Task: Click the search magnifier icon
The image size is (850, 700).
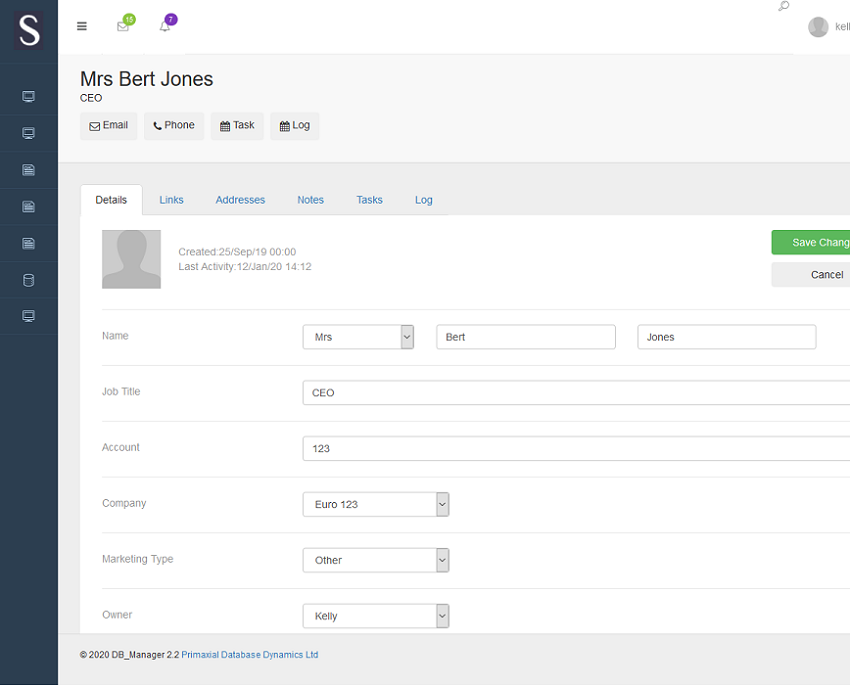Action: [x=783, y=7]
